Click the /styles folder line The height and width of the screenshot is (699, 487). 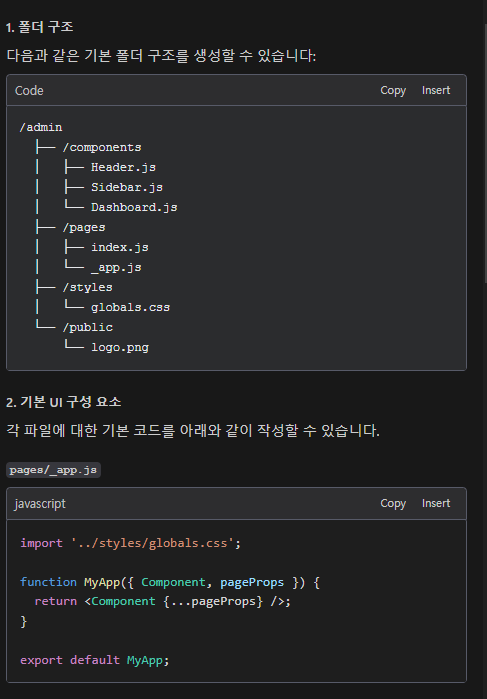[88, 288]
